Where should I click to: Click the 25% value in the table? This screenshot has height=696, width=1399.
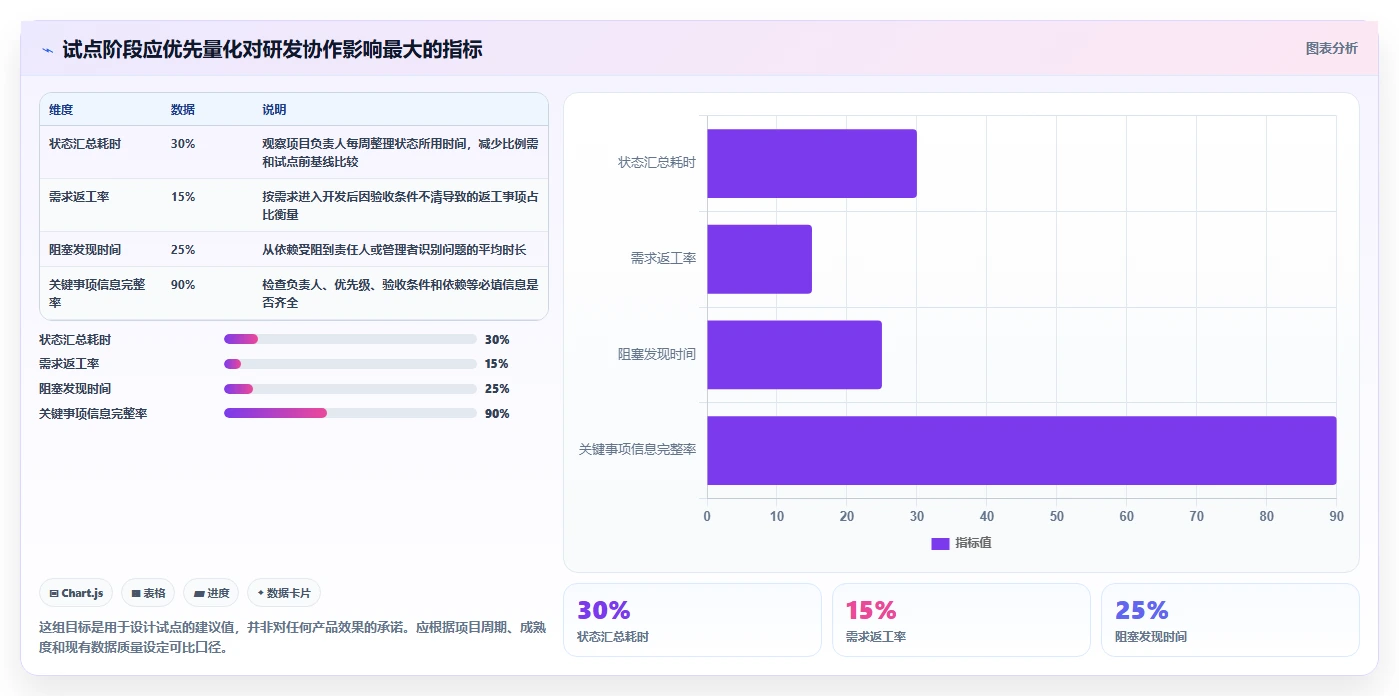click(183, 250)
